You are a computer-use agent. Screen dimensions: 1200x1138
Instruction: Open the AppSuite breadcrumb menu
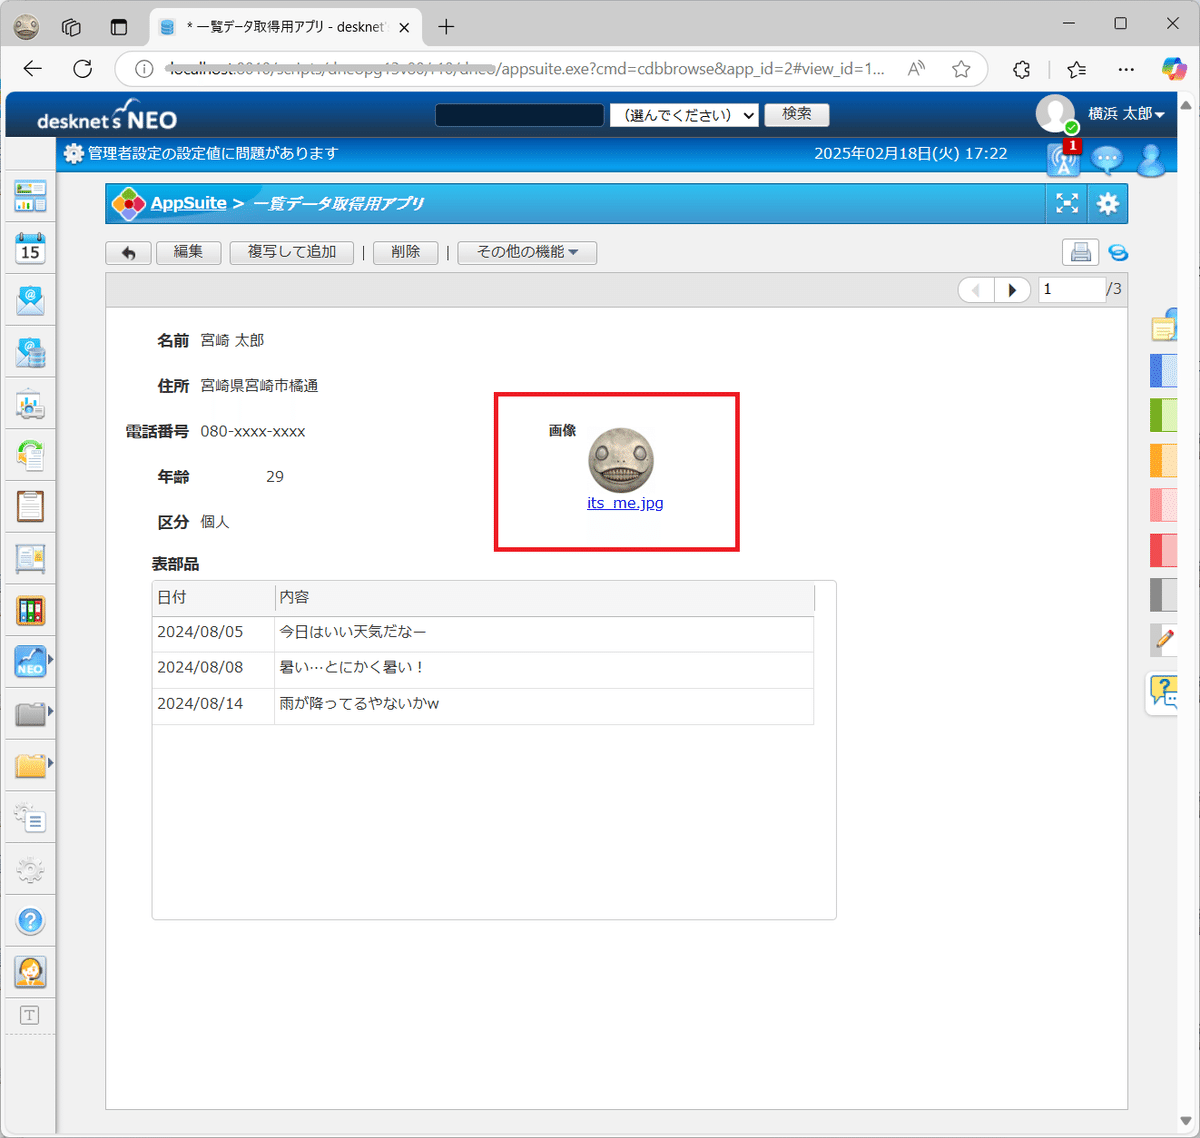(x=189, y=203)
